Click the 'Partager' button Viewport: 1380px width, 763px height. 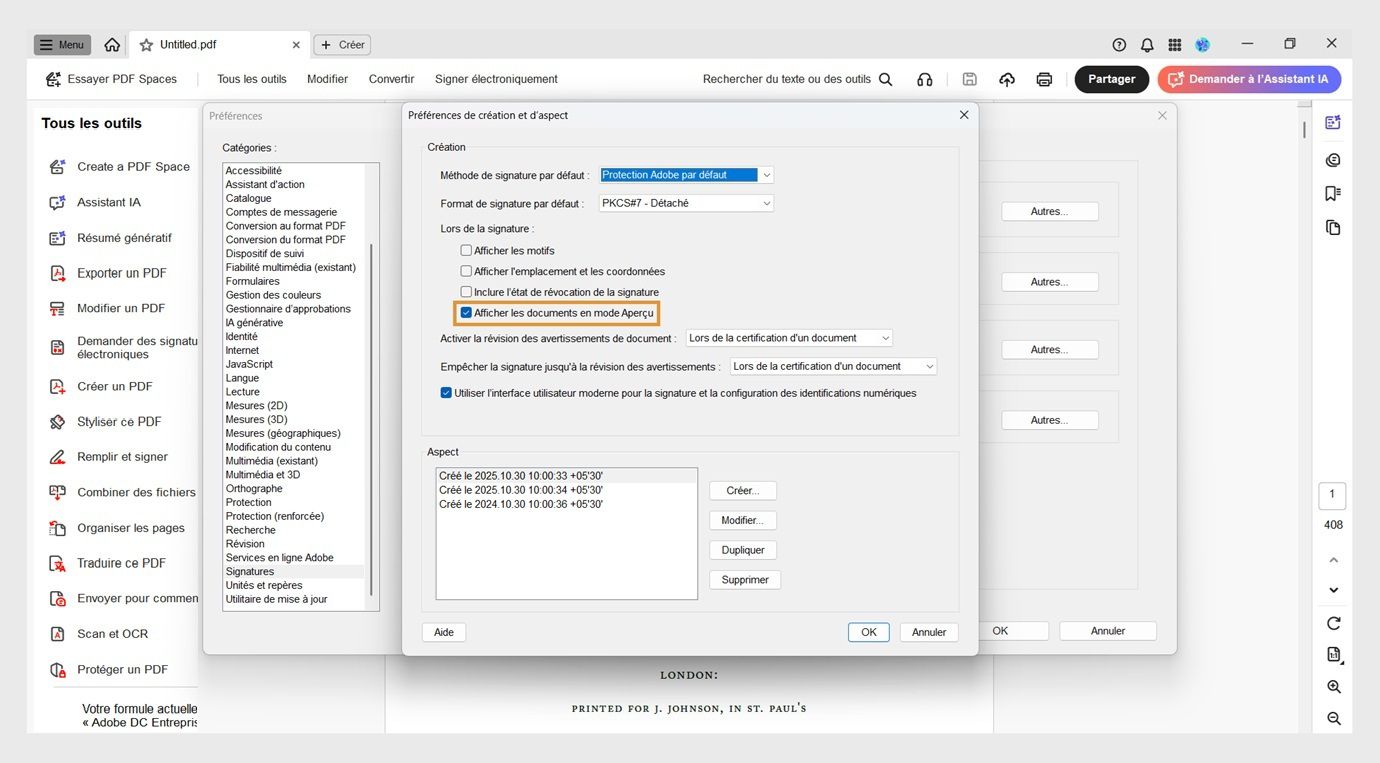tap(1111, 79)
